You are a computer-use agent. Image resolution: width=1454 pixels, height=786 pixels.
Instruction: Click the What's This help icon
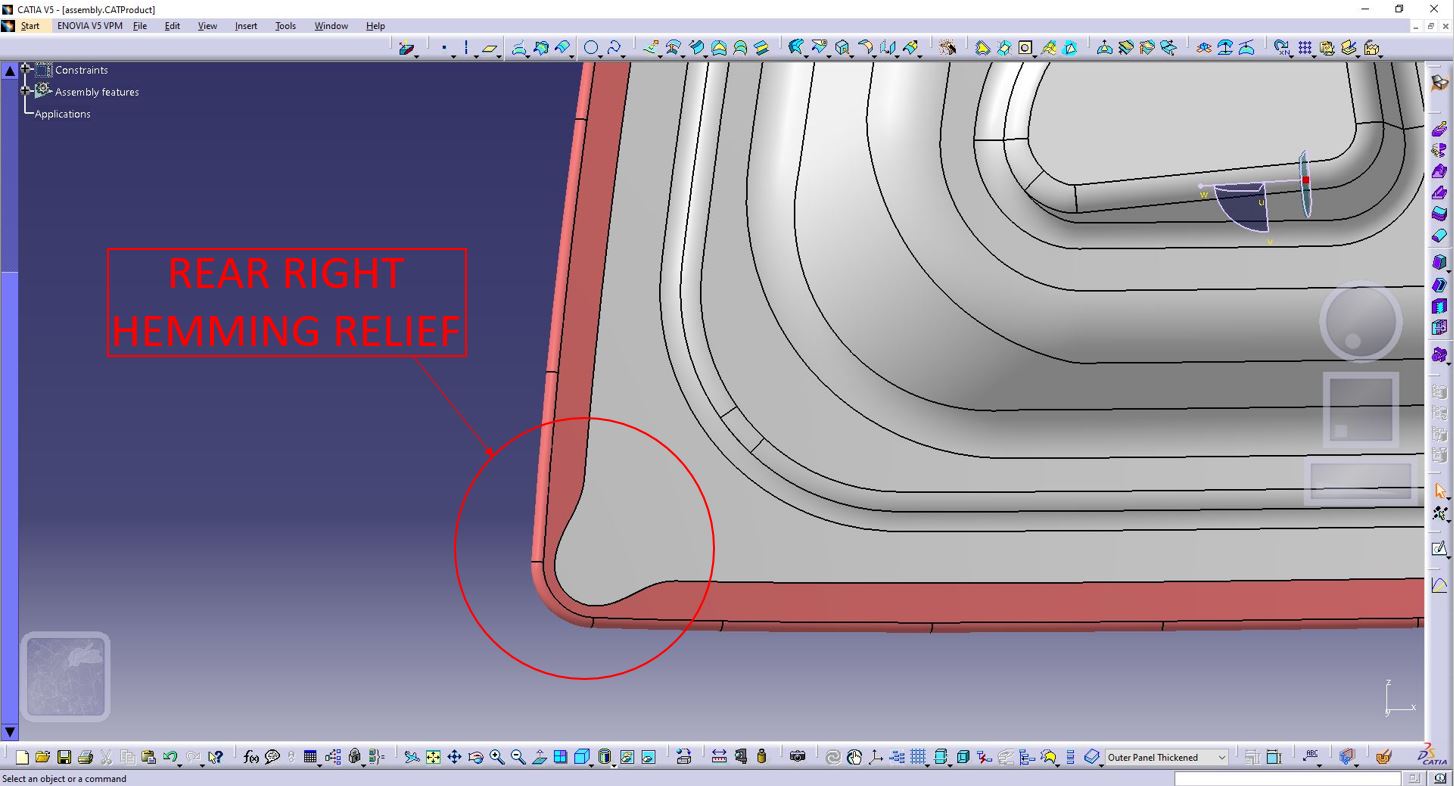pos(216,758)
